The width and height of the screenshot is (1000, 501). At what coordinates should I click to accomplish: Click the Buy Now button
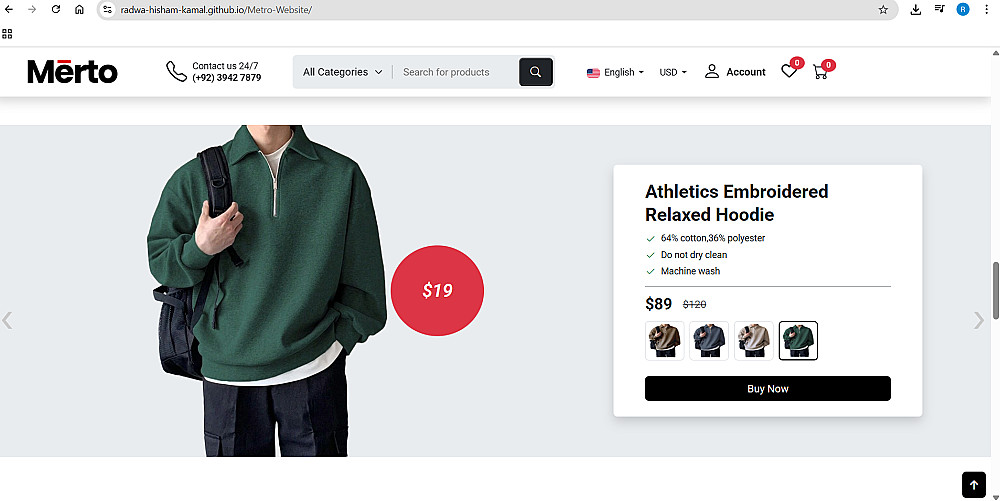(767, 389)
